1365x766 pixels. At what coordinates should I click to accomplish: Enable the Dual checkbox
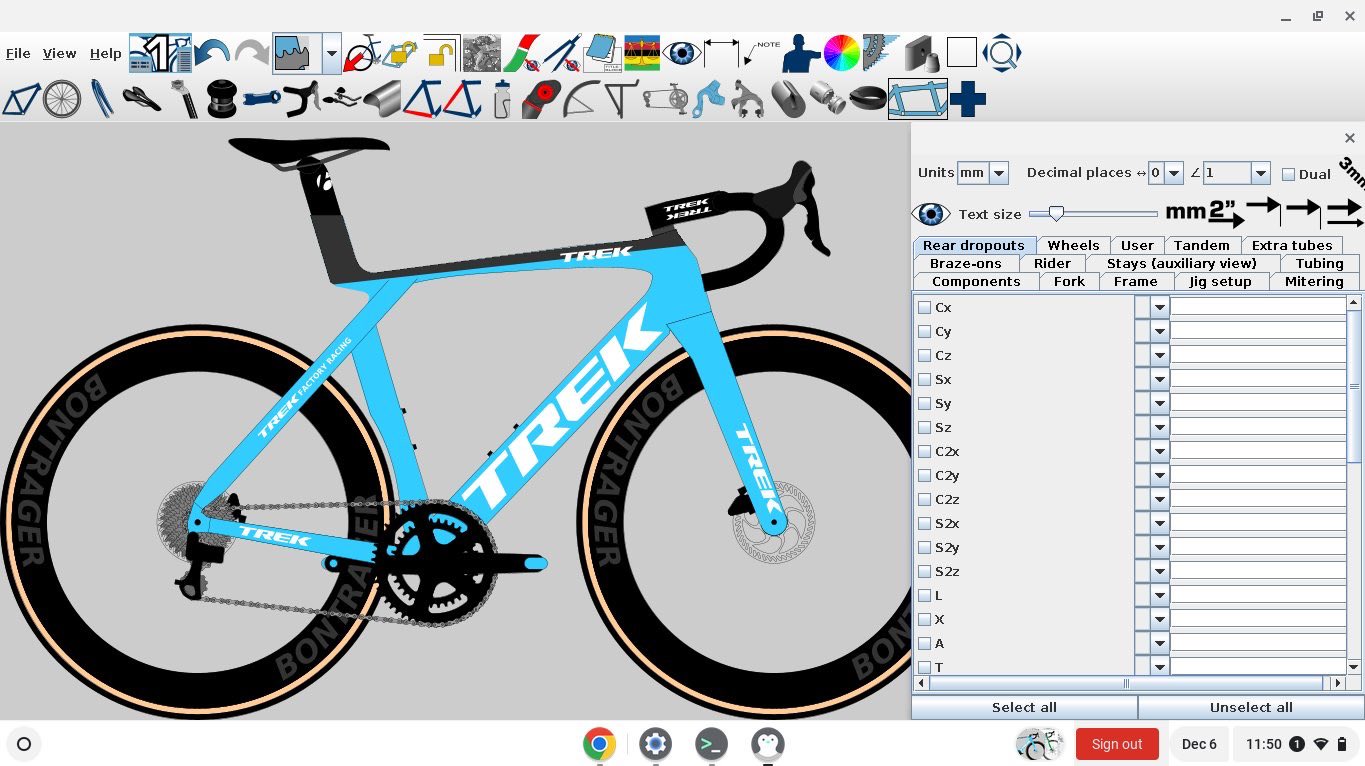click(1288, 174)
